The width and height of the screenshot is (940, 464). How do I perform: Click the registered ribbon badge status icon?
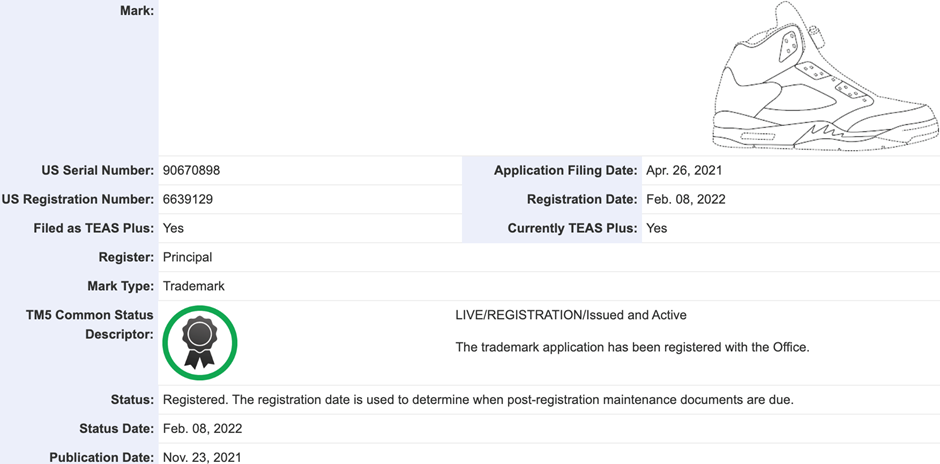click(x=200, y=342)
